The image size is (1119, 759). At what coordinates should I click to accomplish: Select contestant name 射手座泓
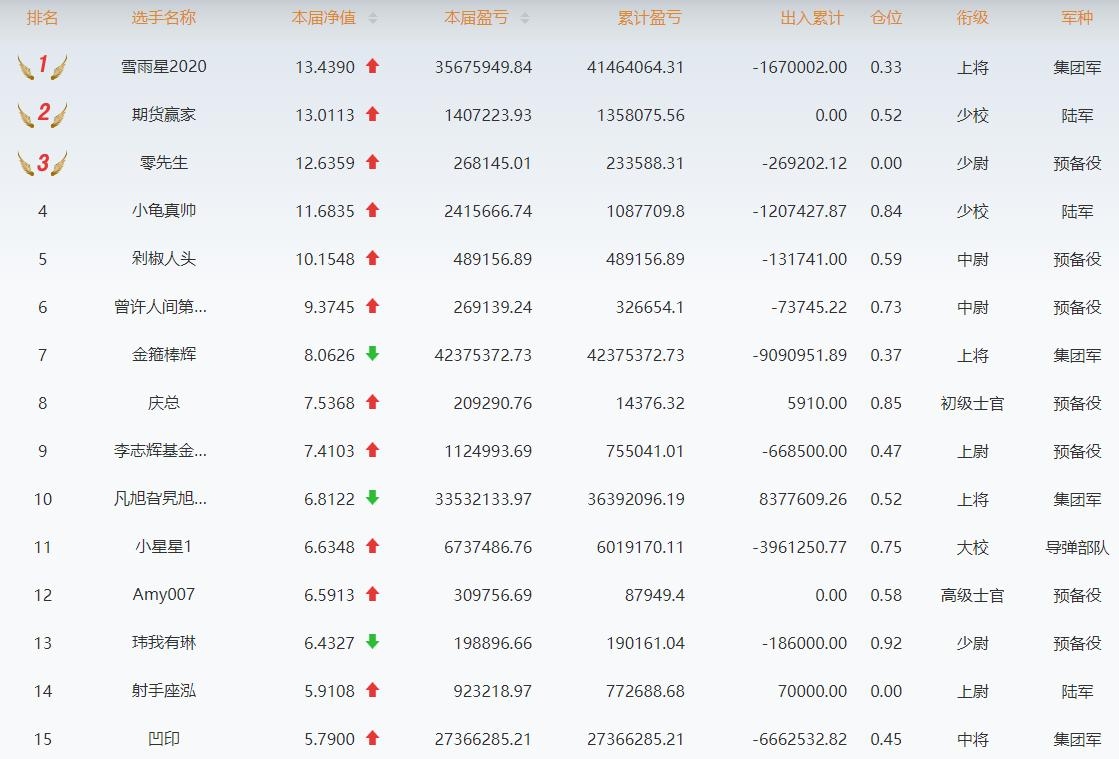tap(163, 691)
